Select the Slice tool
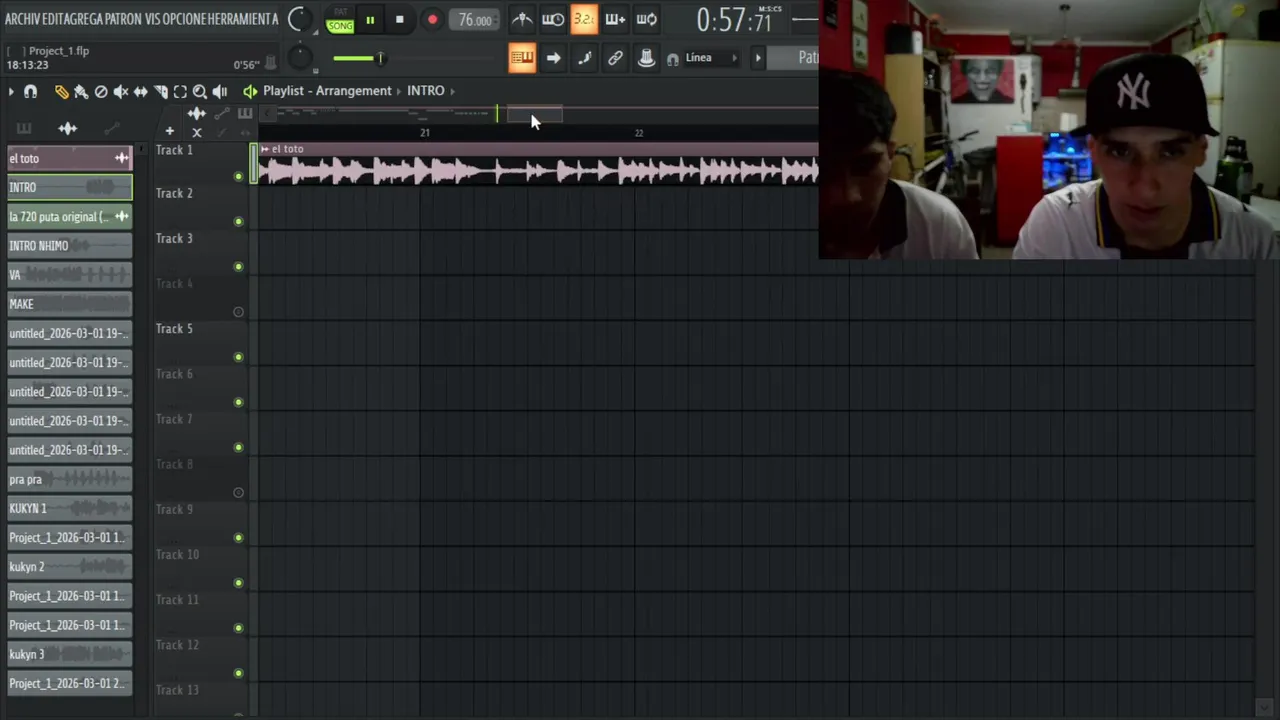This screenshot has height=720, width=1280. [x=161, y=92]
